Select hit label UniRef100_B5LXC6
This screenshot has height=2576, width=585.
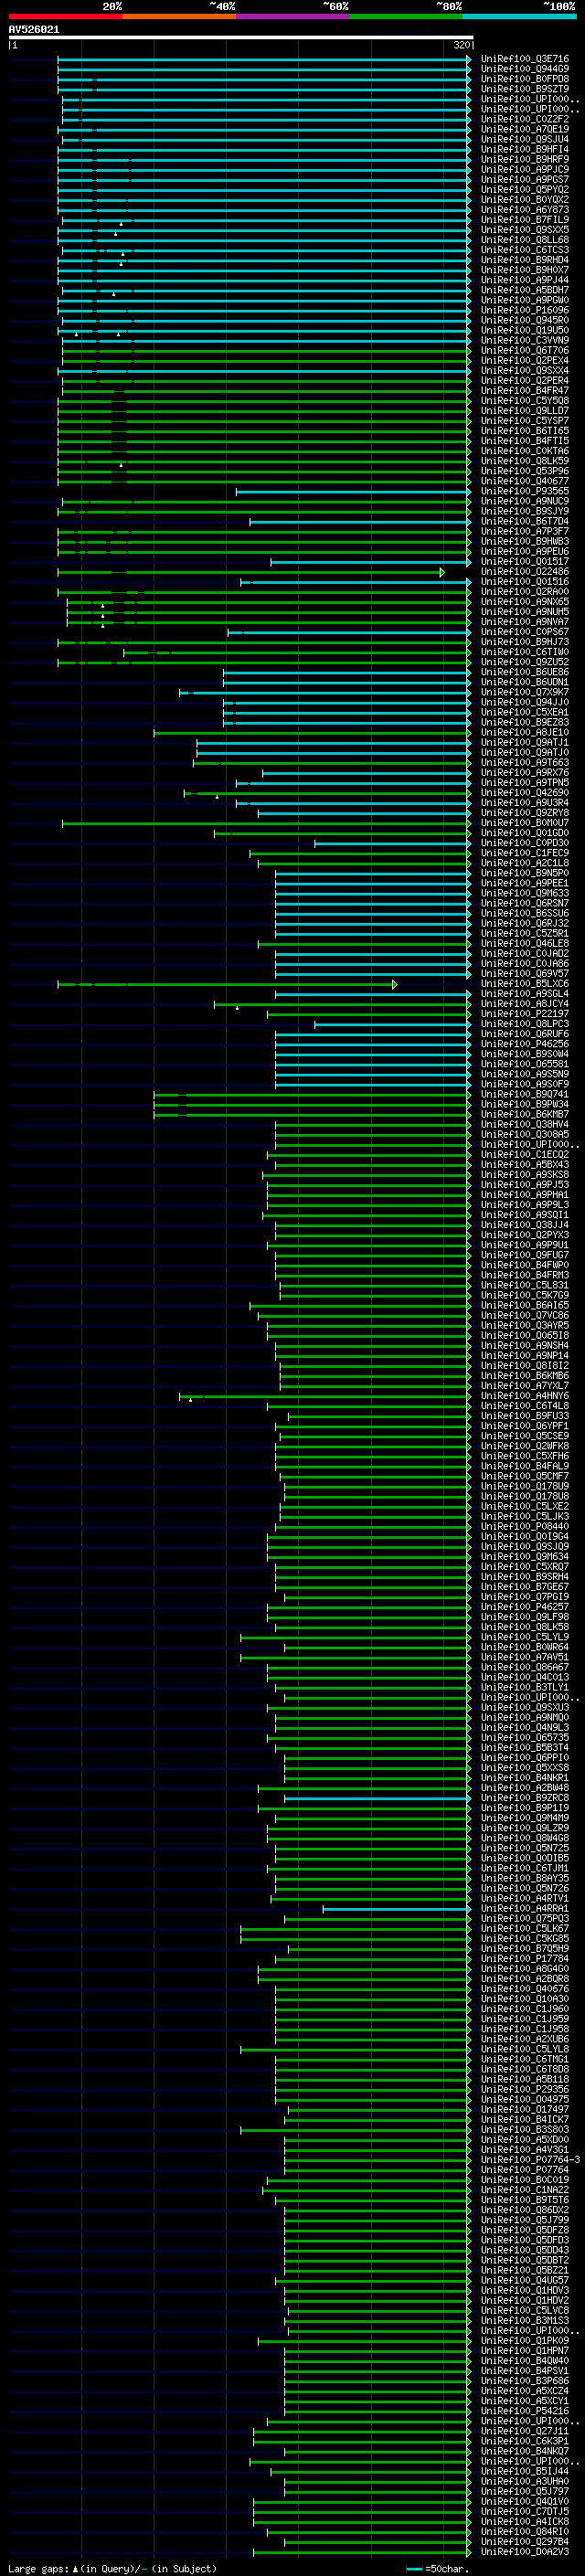click(525, 984)
